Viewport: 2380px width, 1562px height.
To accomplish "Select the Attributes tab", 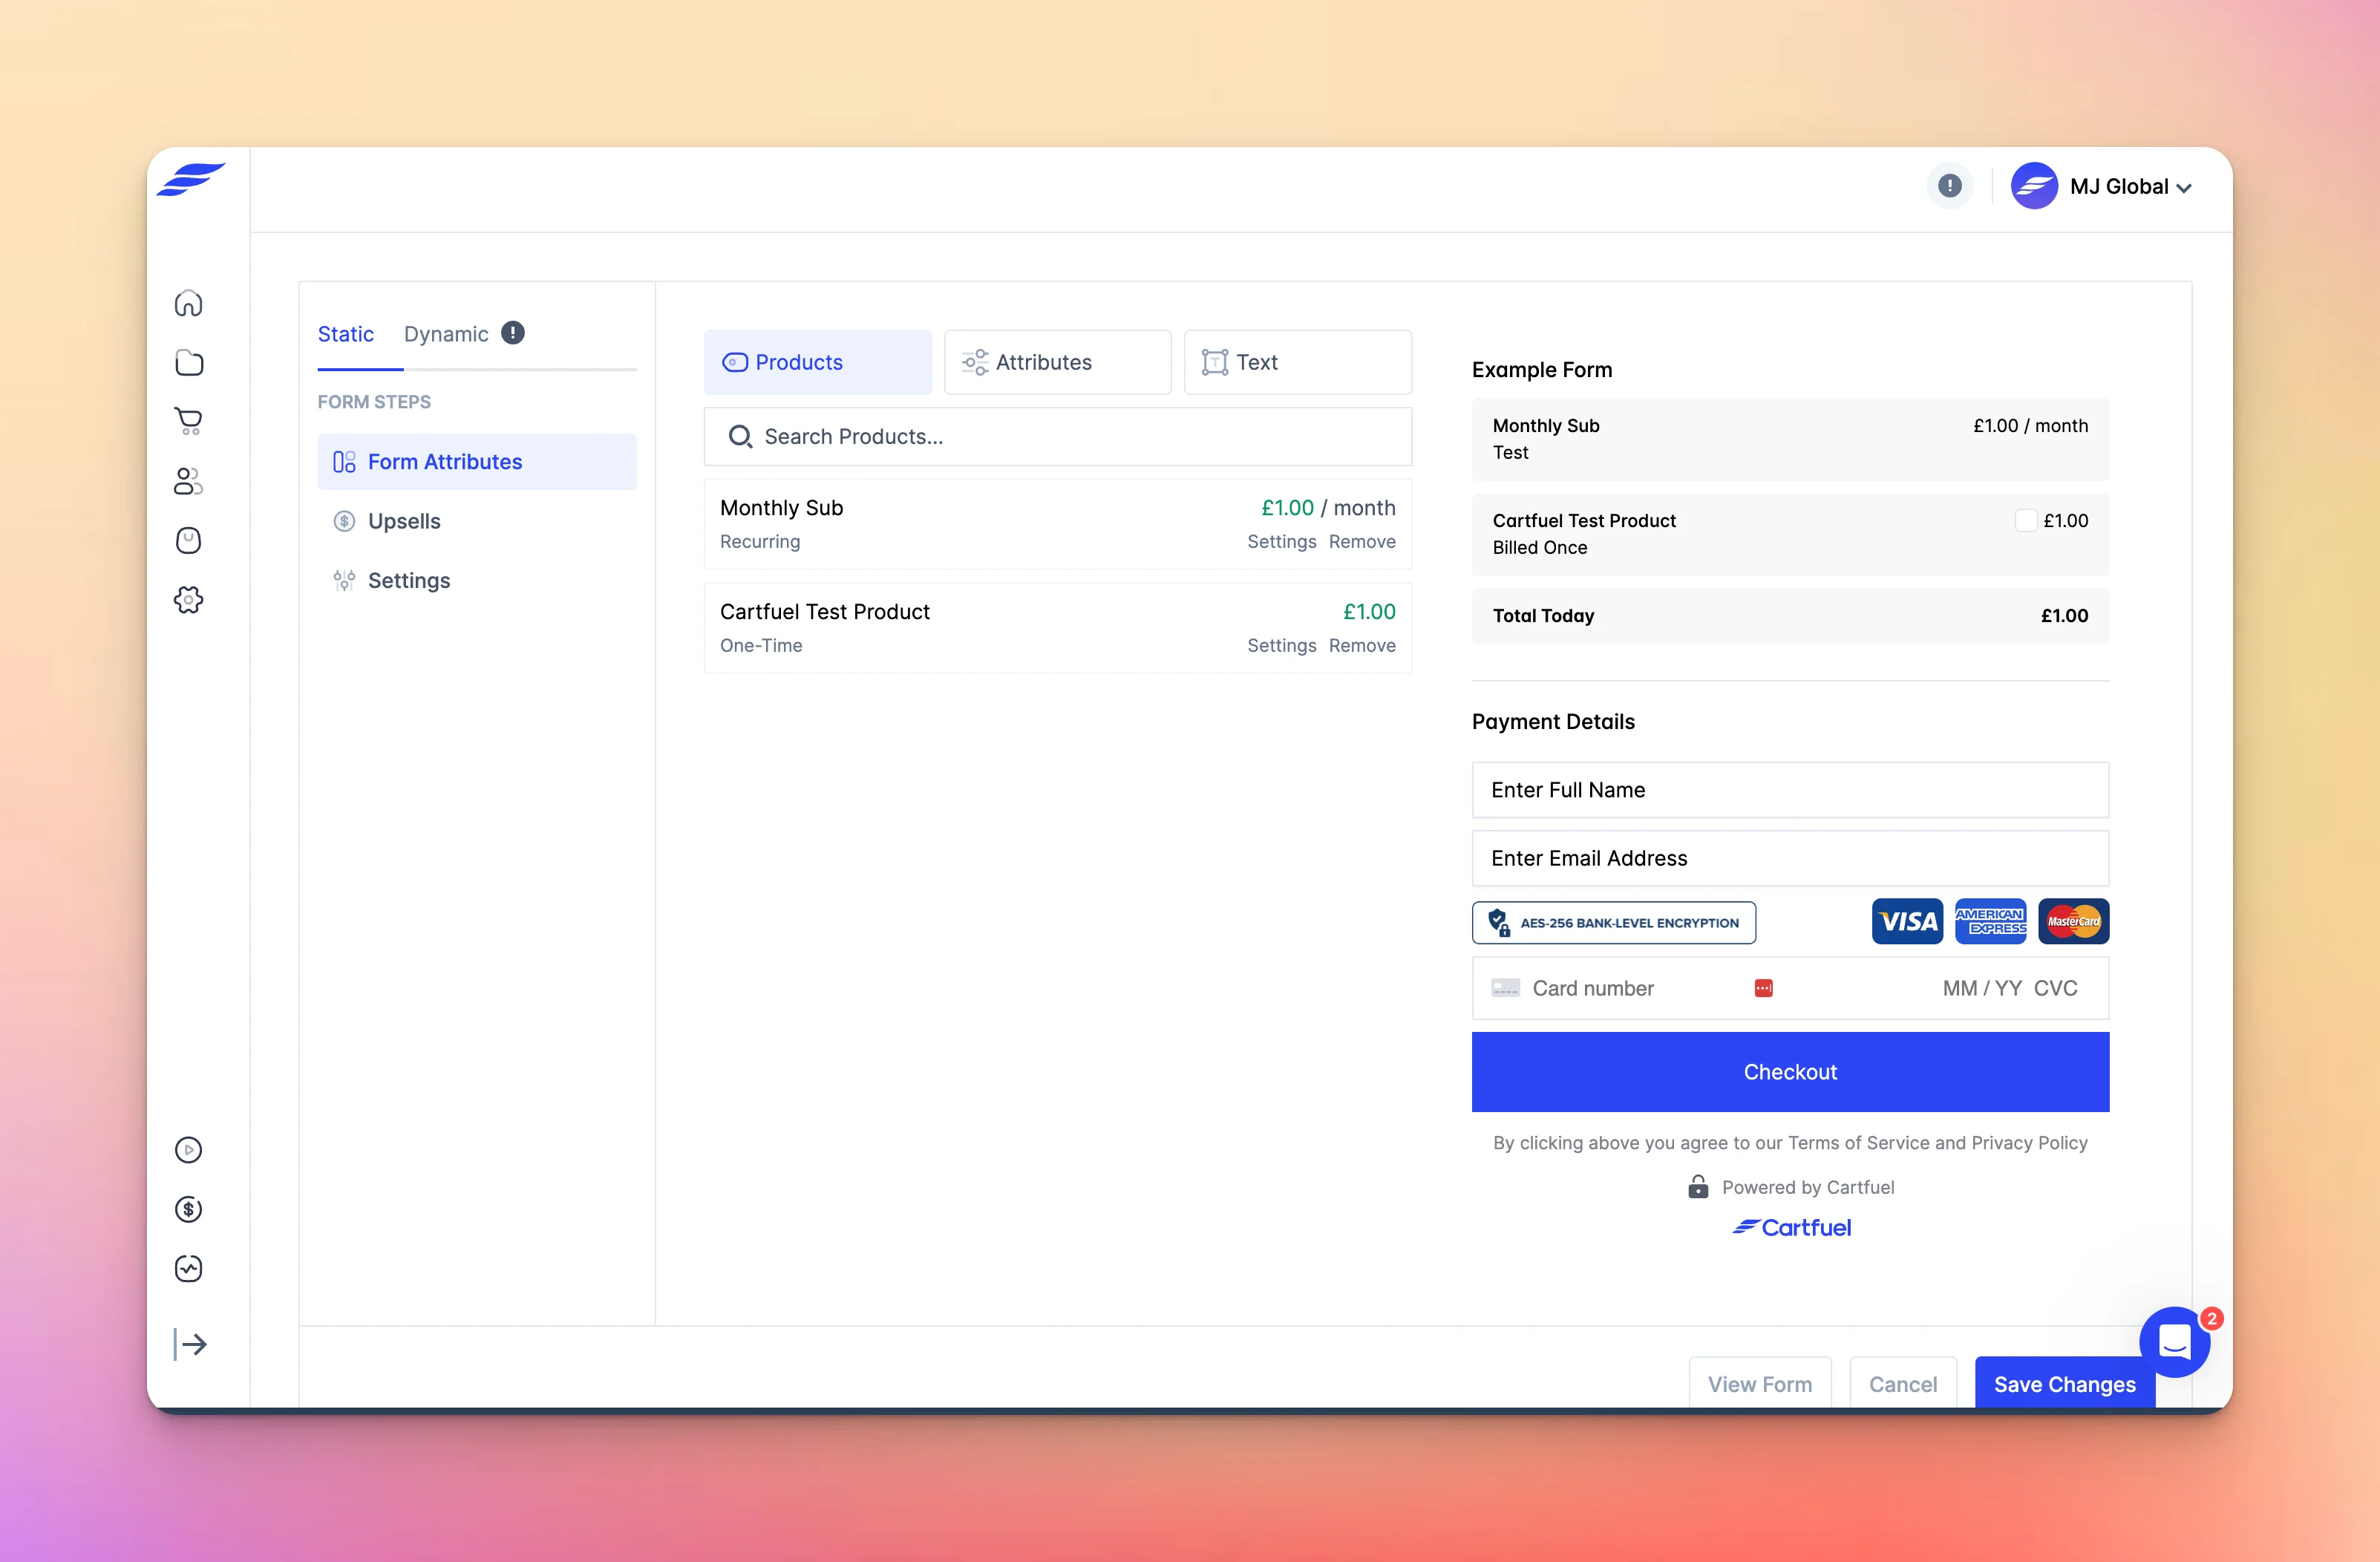I will [x=1057, y=362].
